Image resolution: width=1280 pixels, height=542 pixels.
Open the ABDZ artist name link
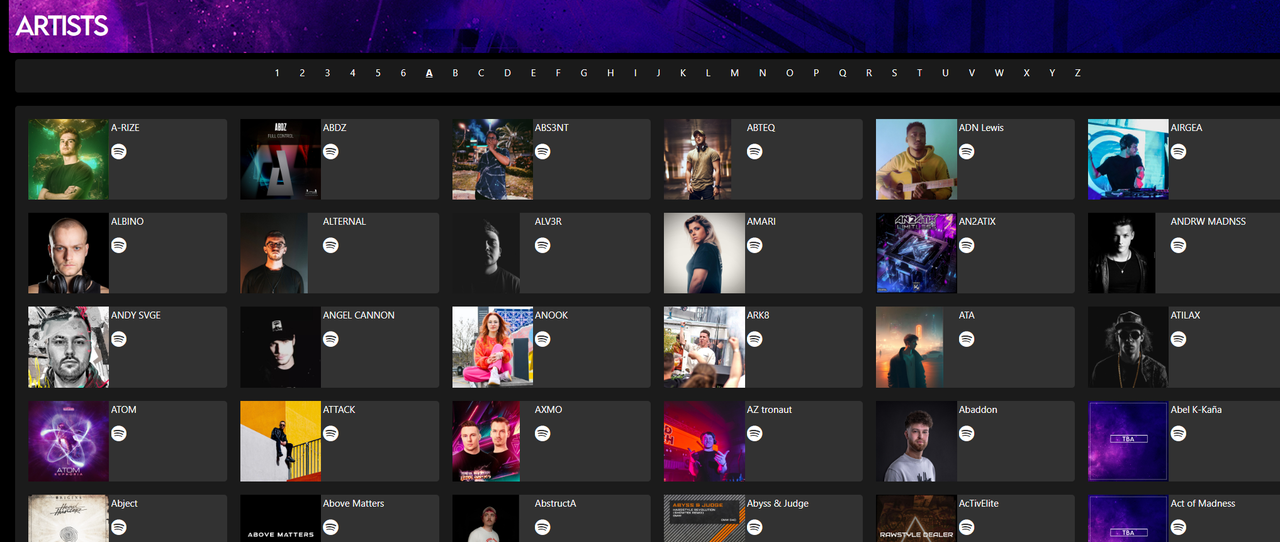pos(335,128)
